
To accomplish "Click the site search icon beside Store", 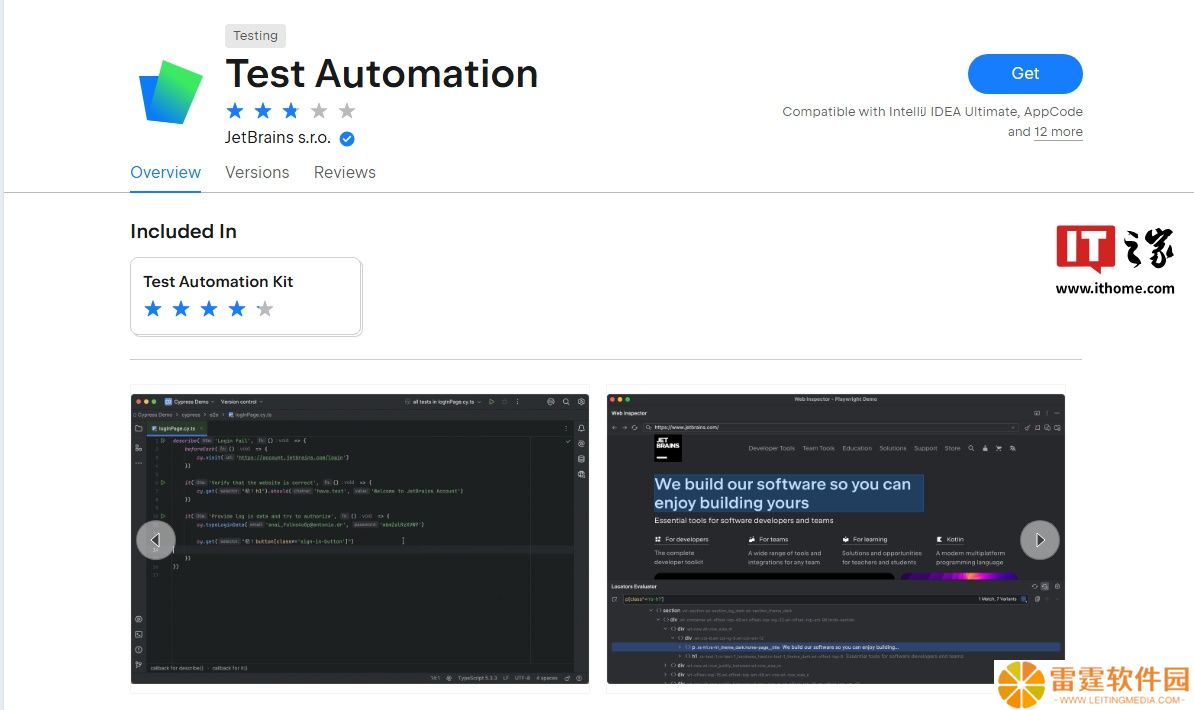I will [x=971, y=449].
